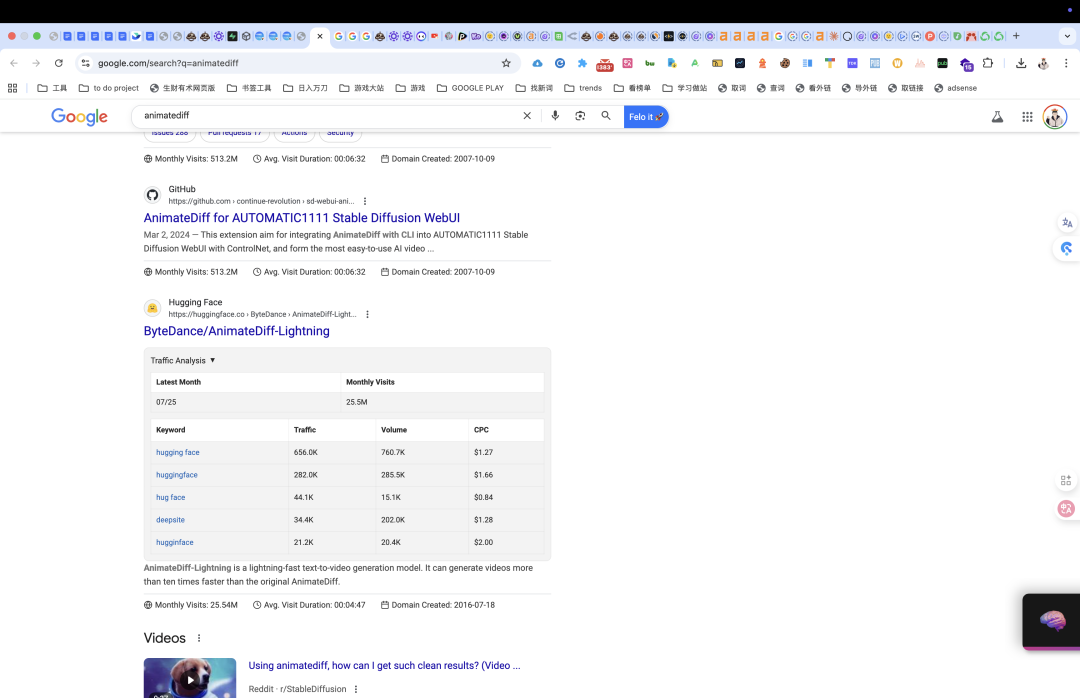Open site information icon in address bar
Viewport: 1080px width, 698px height.
(x=85, y=63)
